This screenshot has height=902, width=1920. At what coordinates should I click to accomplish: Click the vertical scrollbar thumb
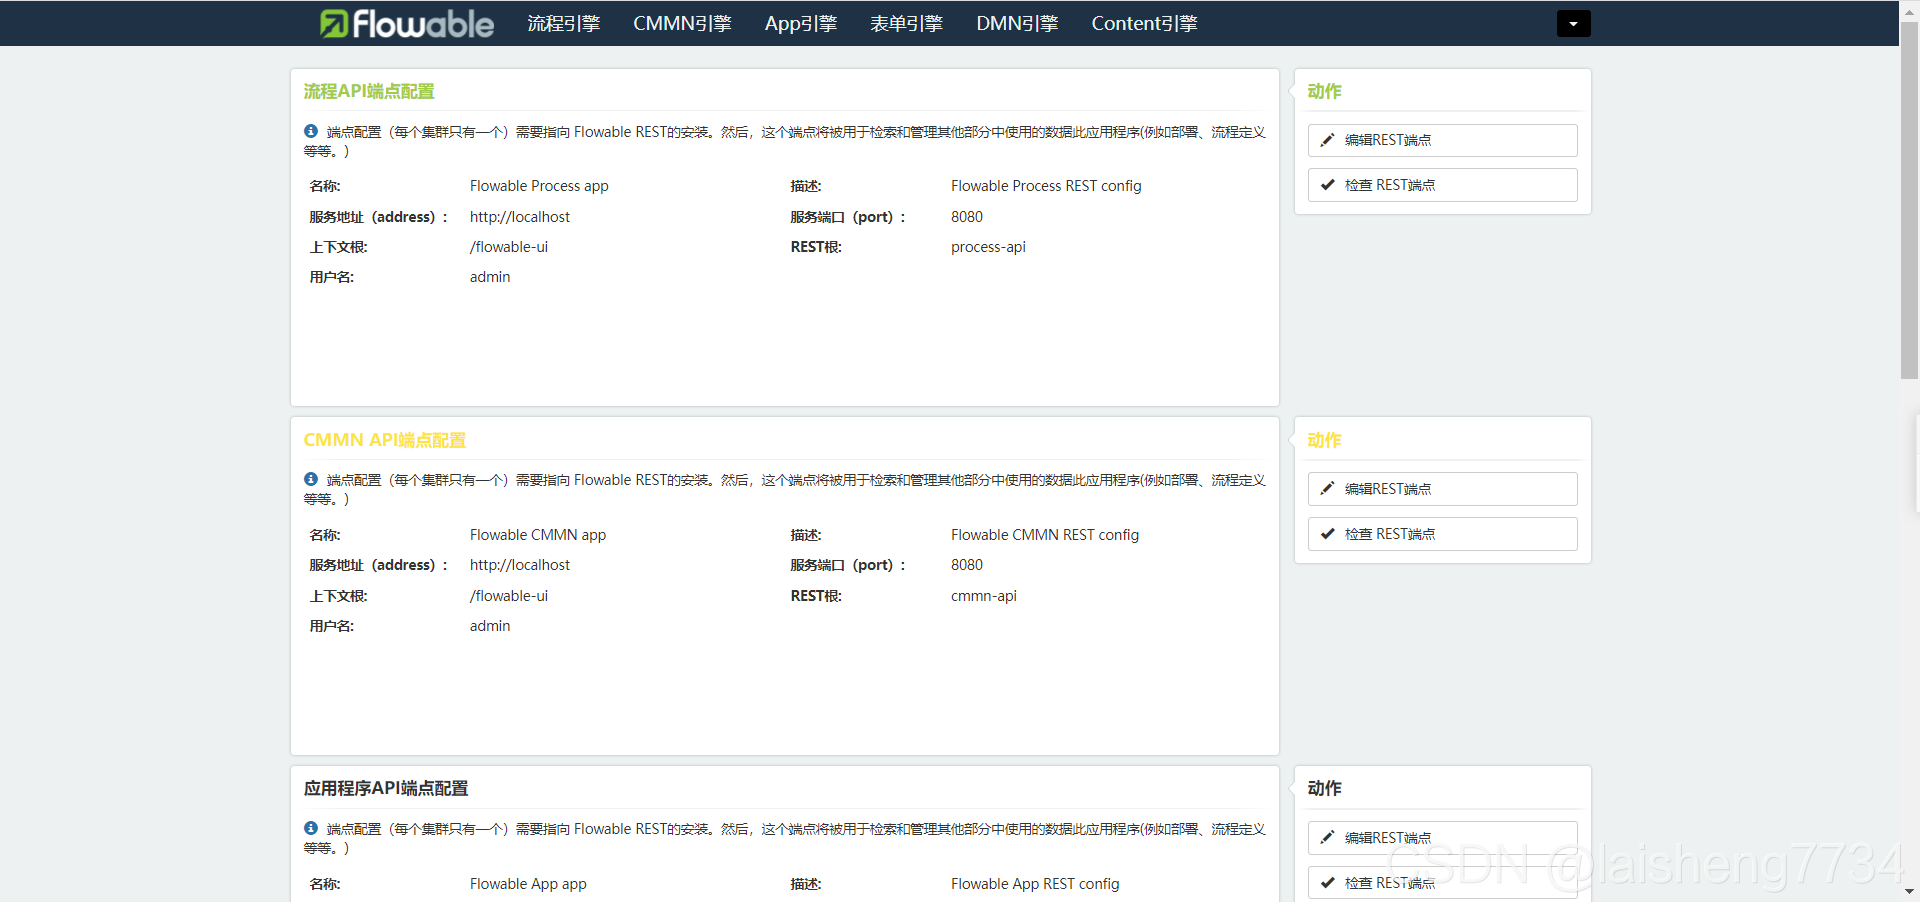coord(1909,200)
